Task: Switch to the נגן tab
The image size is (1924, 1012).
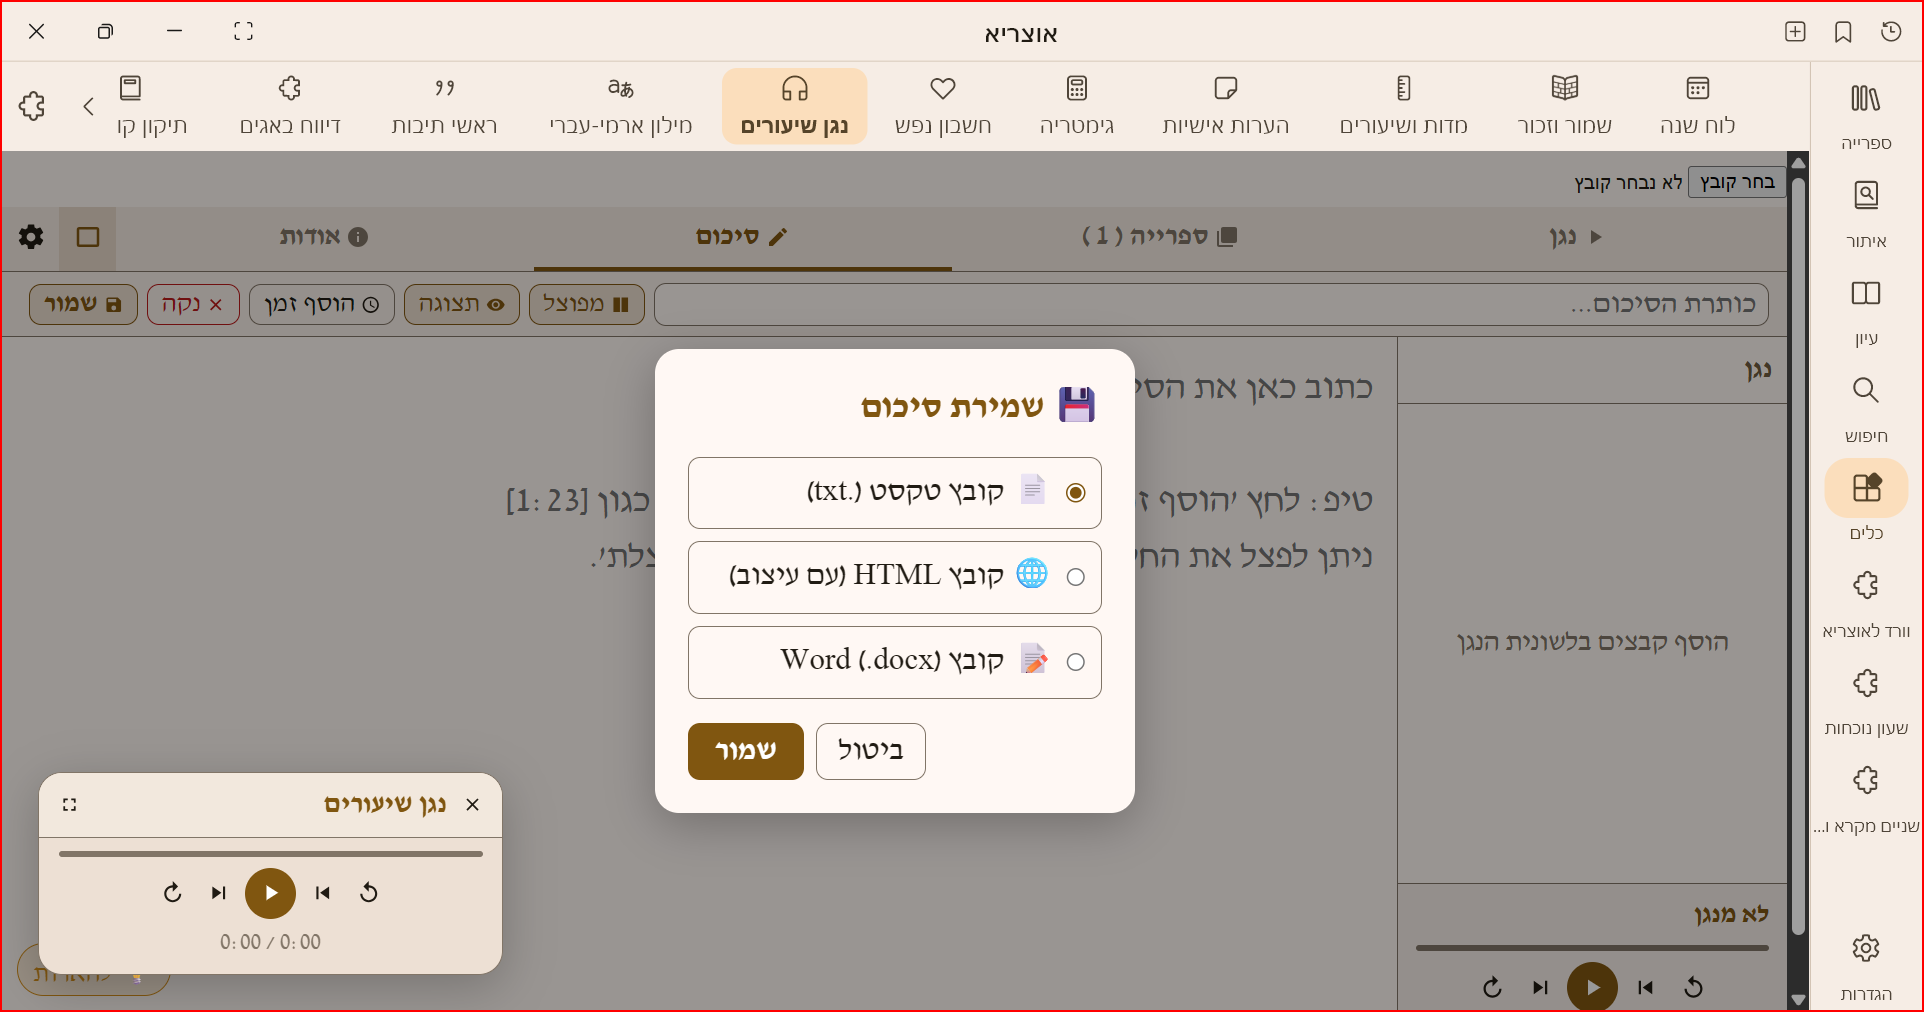Action: tap(1577, 237)
